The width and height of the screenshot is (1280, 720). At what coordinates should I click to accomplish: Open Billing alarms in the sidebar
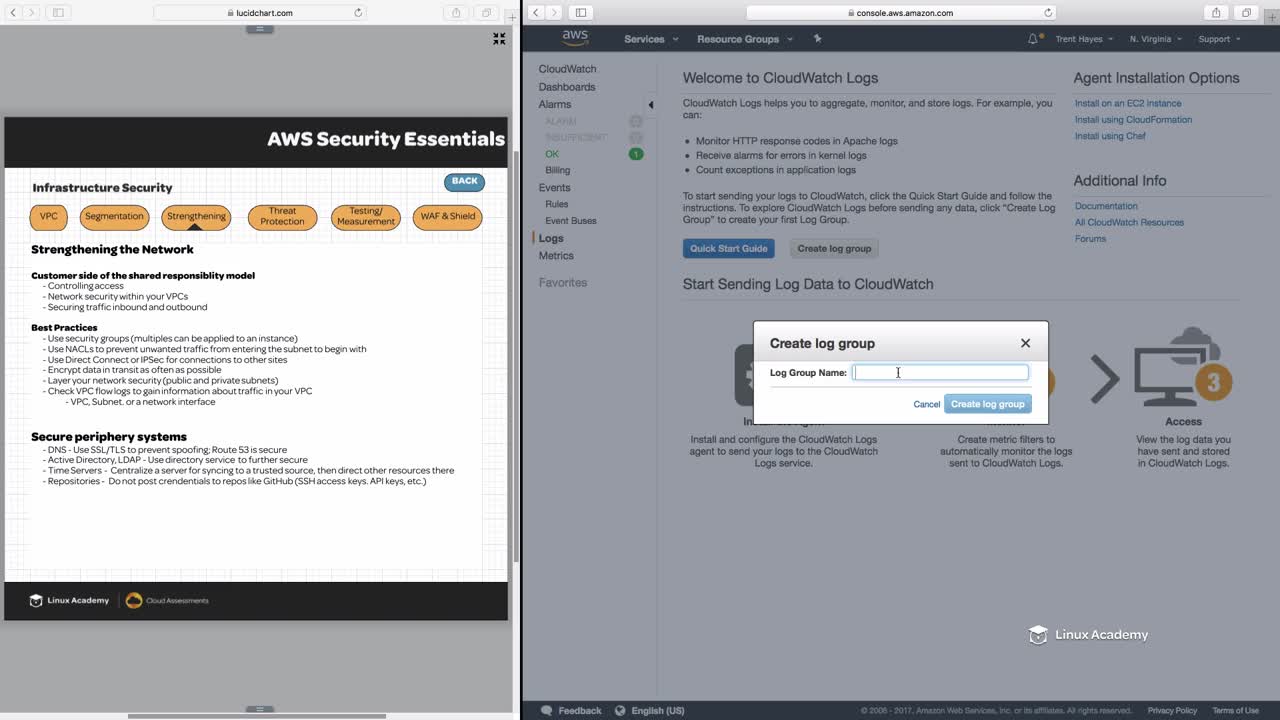[x=557, y=170]
